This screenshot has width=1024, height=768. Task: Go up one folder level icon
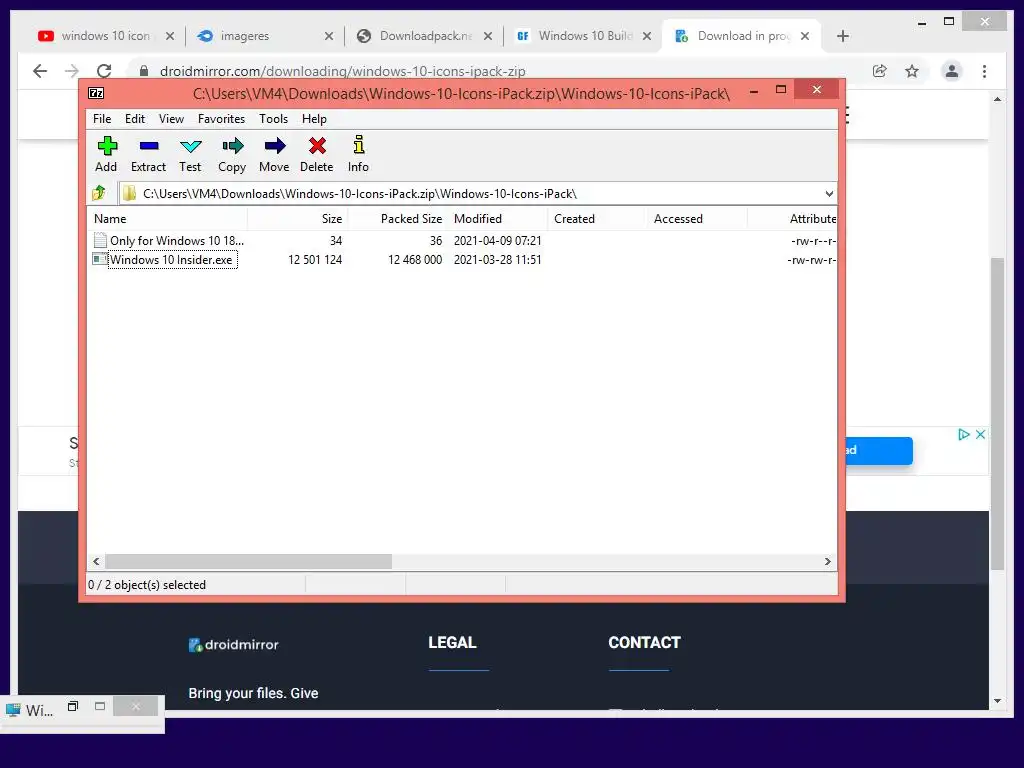point(99,193)
